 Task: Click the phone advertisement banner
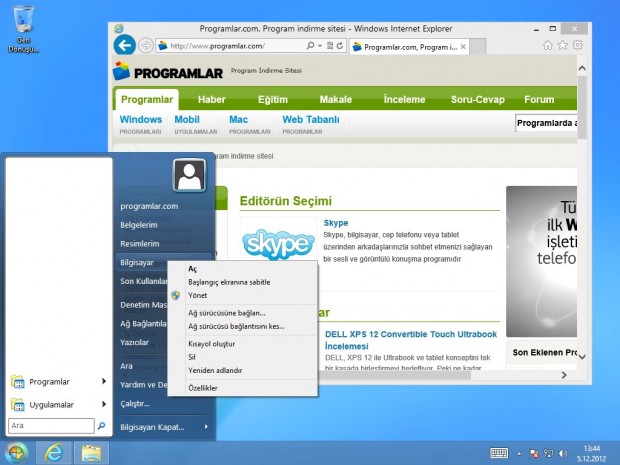pyautogui.click(x=541, y=261)
